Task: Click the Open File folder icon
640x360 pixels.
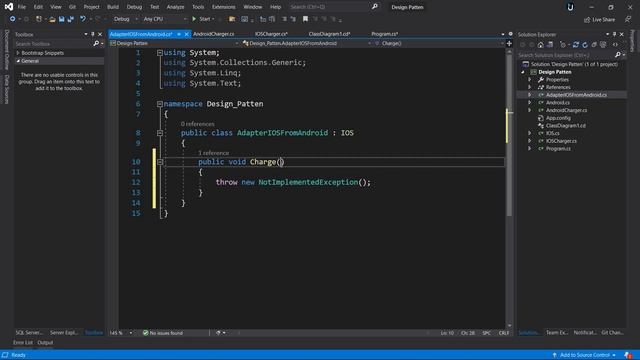Action: (x=52, y=19)
